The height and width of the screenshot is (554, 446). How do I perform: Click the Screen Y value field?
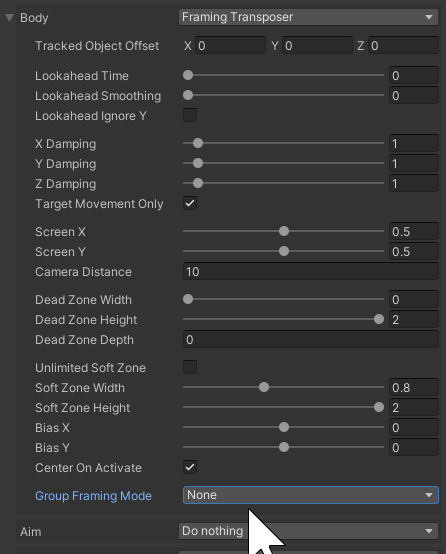[414, 252]
